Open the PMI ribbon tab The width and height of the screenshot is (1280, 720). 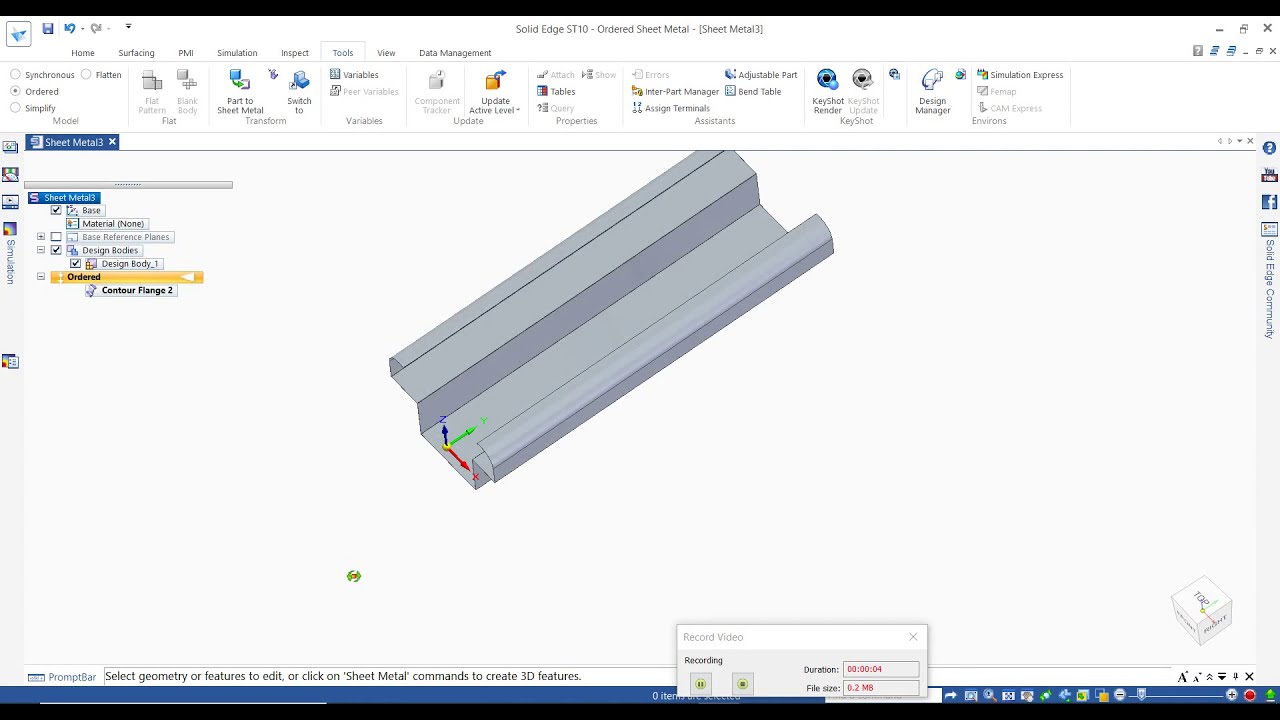point(186,53)
